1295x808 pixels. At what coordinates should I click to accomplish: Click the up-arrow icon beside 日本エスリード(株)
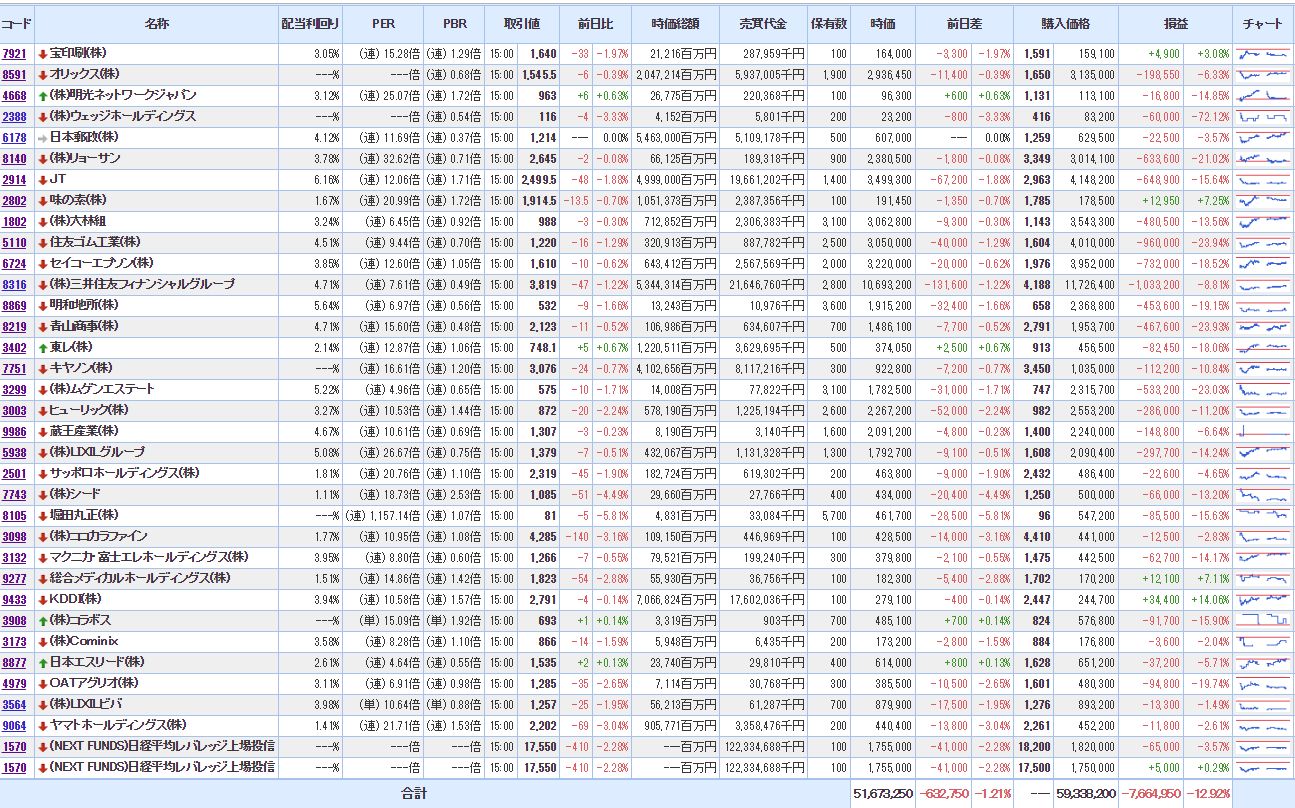click(x=43, y=662)
